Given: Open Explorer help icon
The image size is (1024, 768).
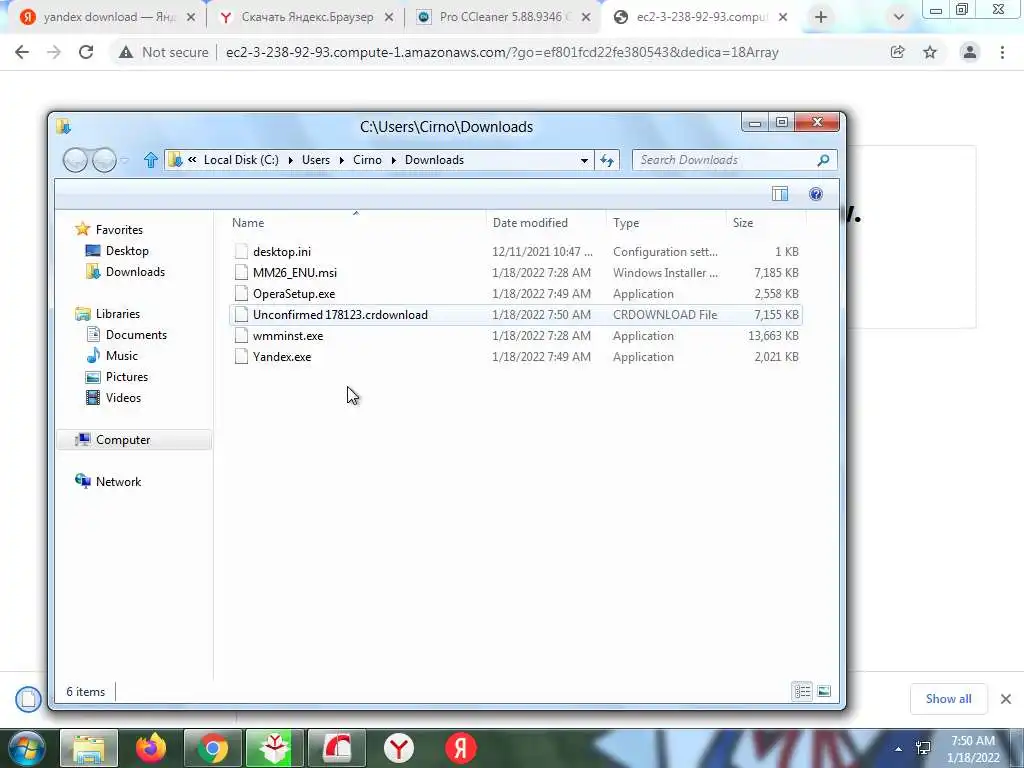Looking at the screenshot, I should click(x=816, y=194).
